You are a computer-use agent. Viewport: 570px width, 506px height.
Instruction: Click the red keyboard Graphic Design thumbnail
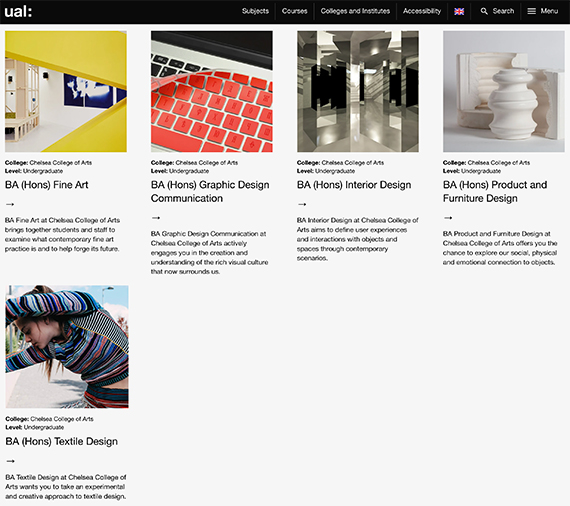click(x=212, y=91)
